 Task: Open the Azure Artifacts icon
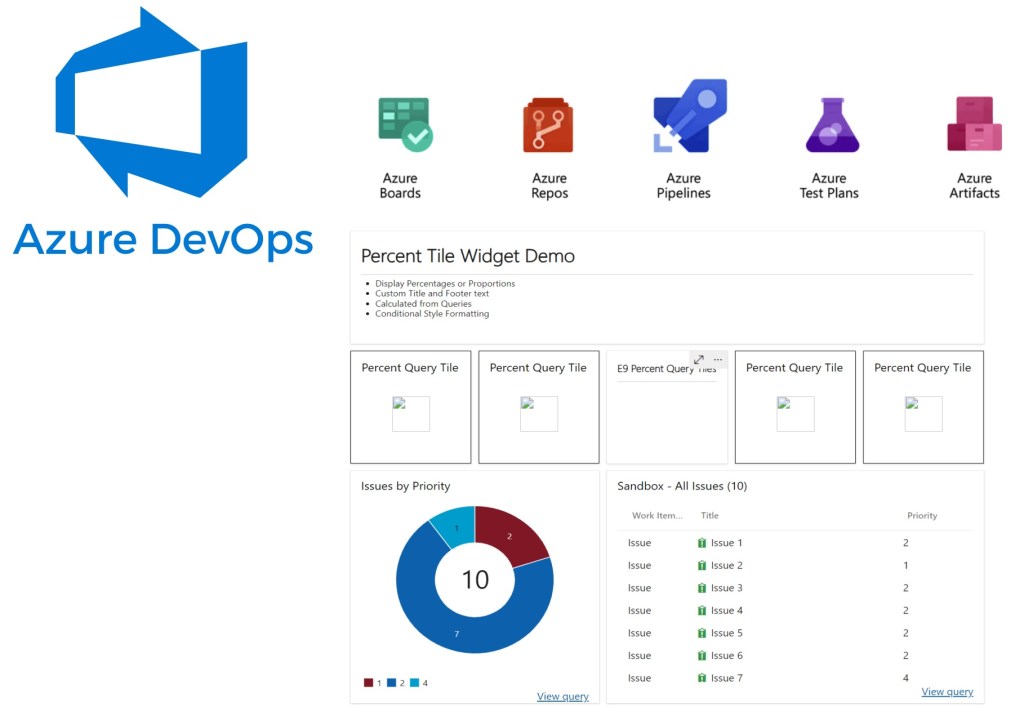974,125
